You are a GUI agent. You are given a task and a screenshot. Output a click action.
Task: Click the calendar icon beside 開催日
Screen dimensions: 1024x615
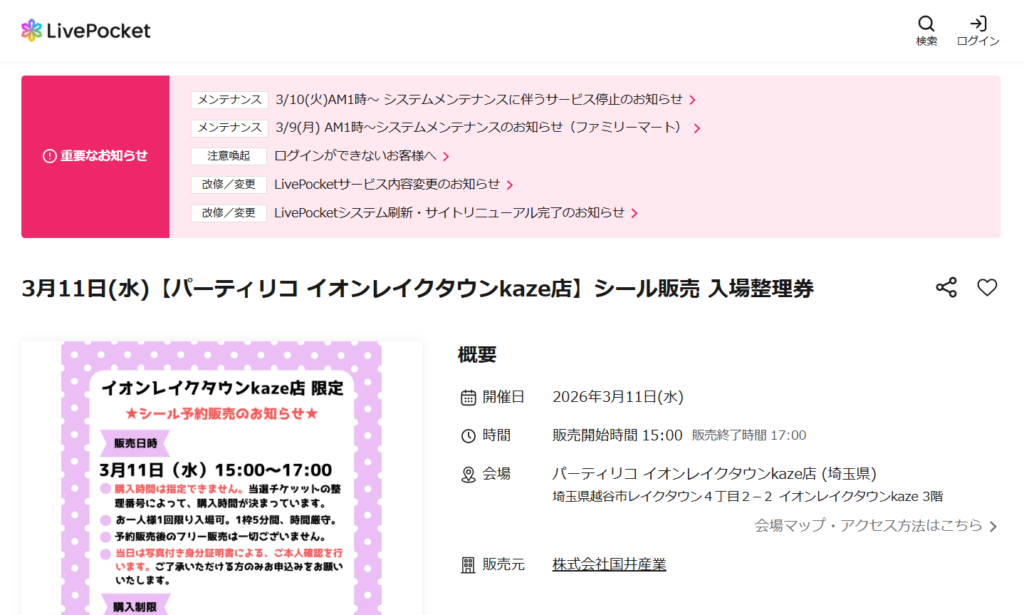coord(467,396)
